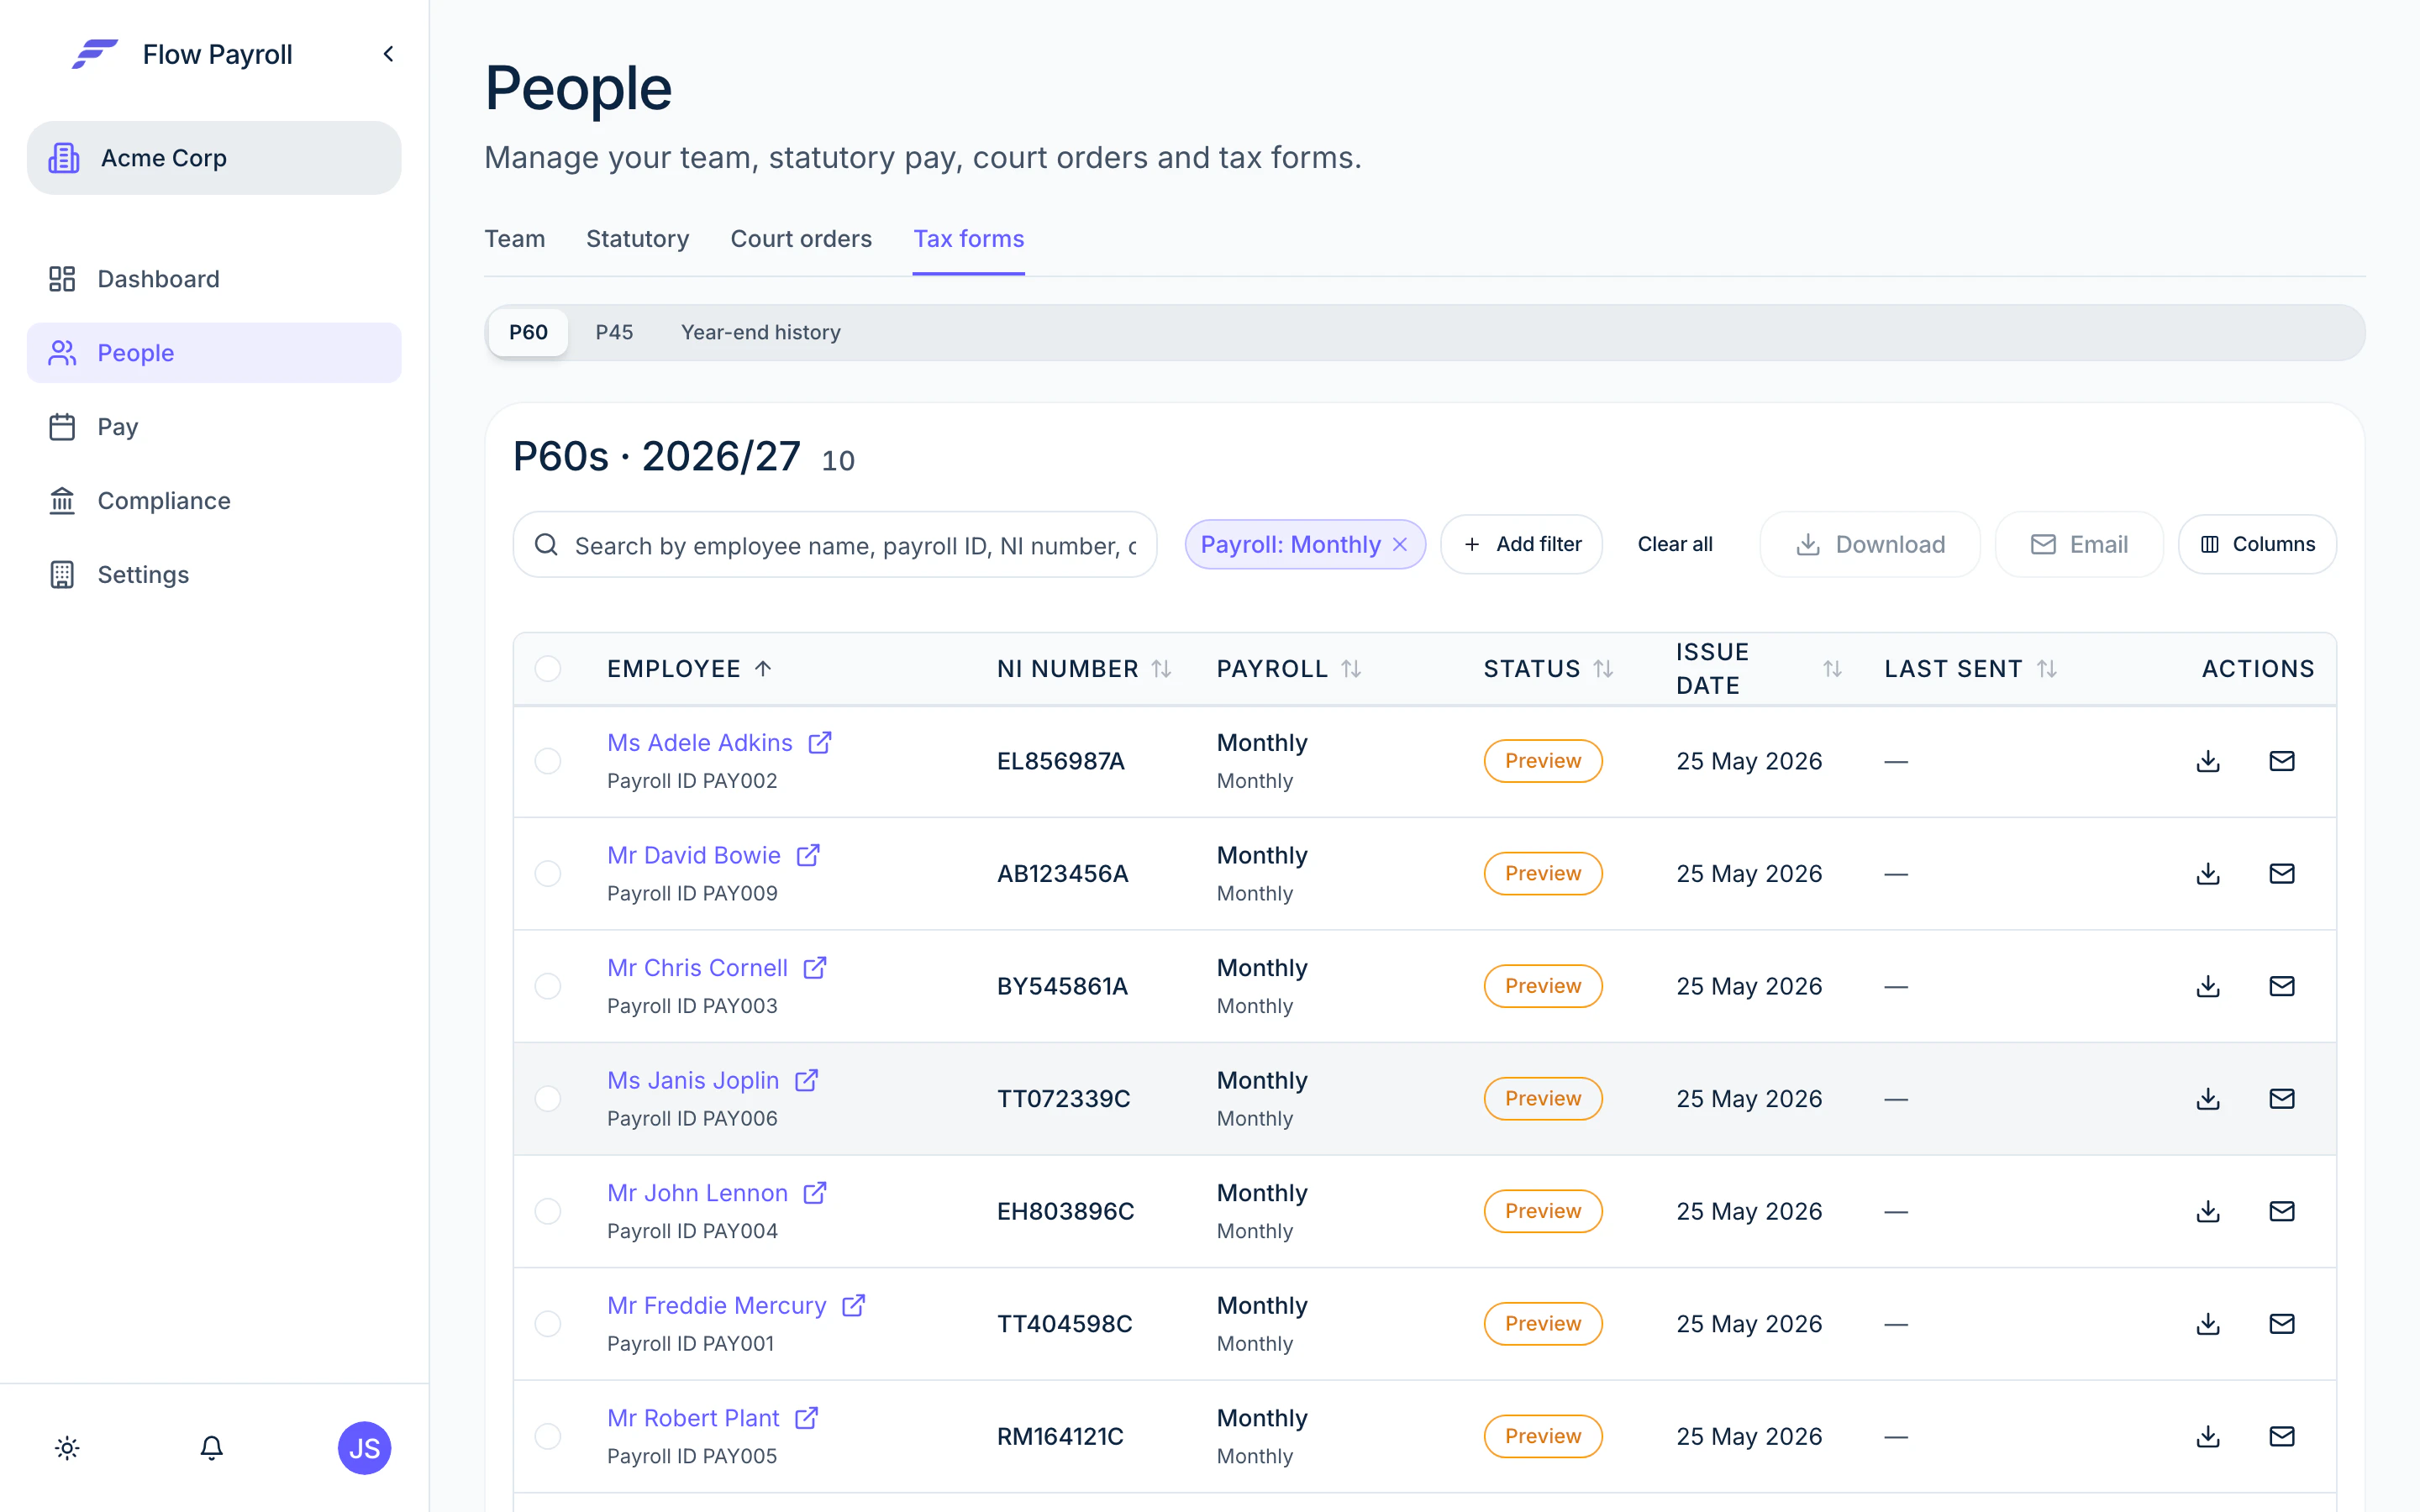Viewport: 2420px width, 1512px height.
Task: Select the Ms Adele Adkins row checkbox
Action: coord(548,761)
